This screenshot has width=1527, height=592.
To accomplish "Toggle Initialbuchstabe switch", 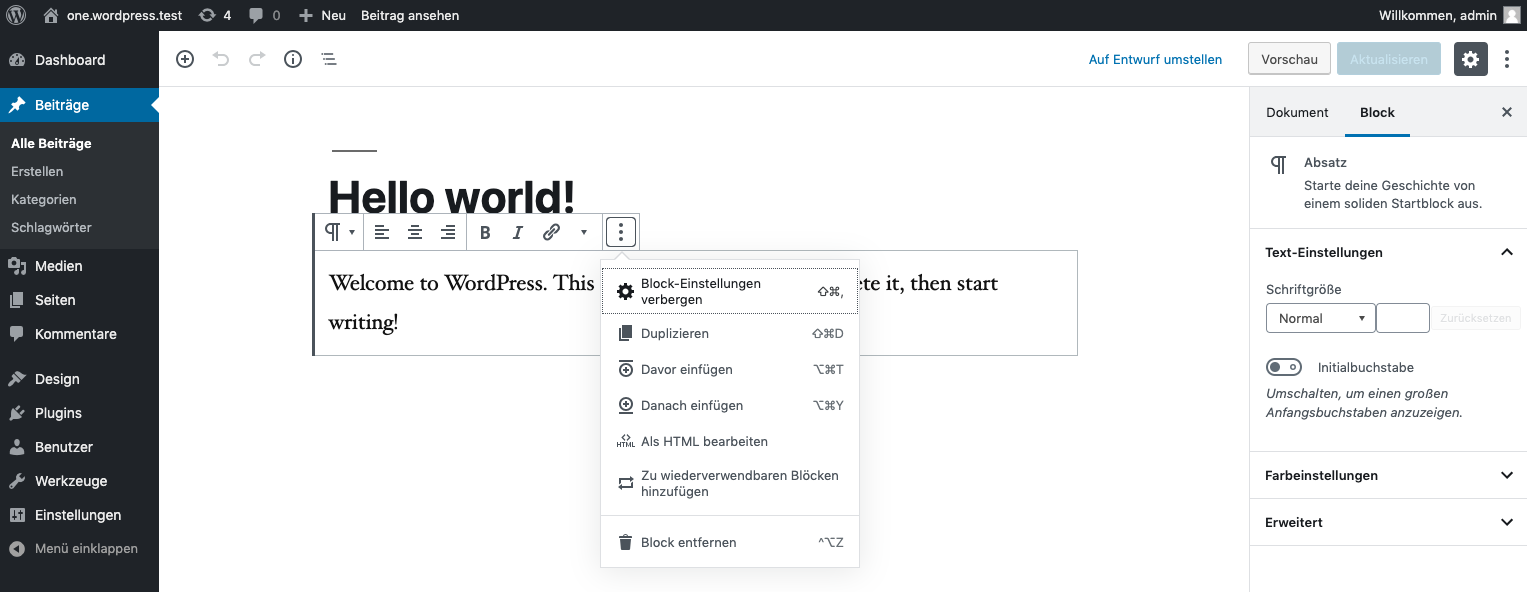I will click(1284, 367).
